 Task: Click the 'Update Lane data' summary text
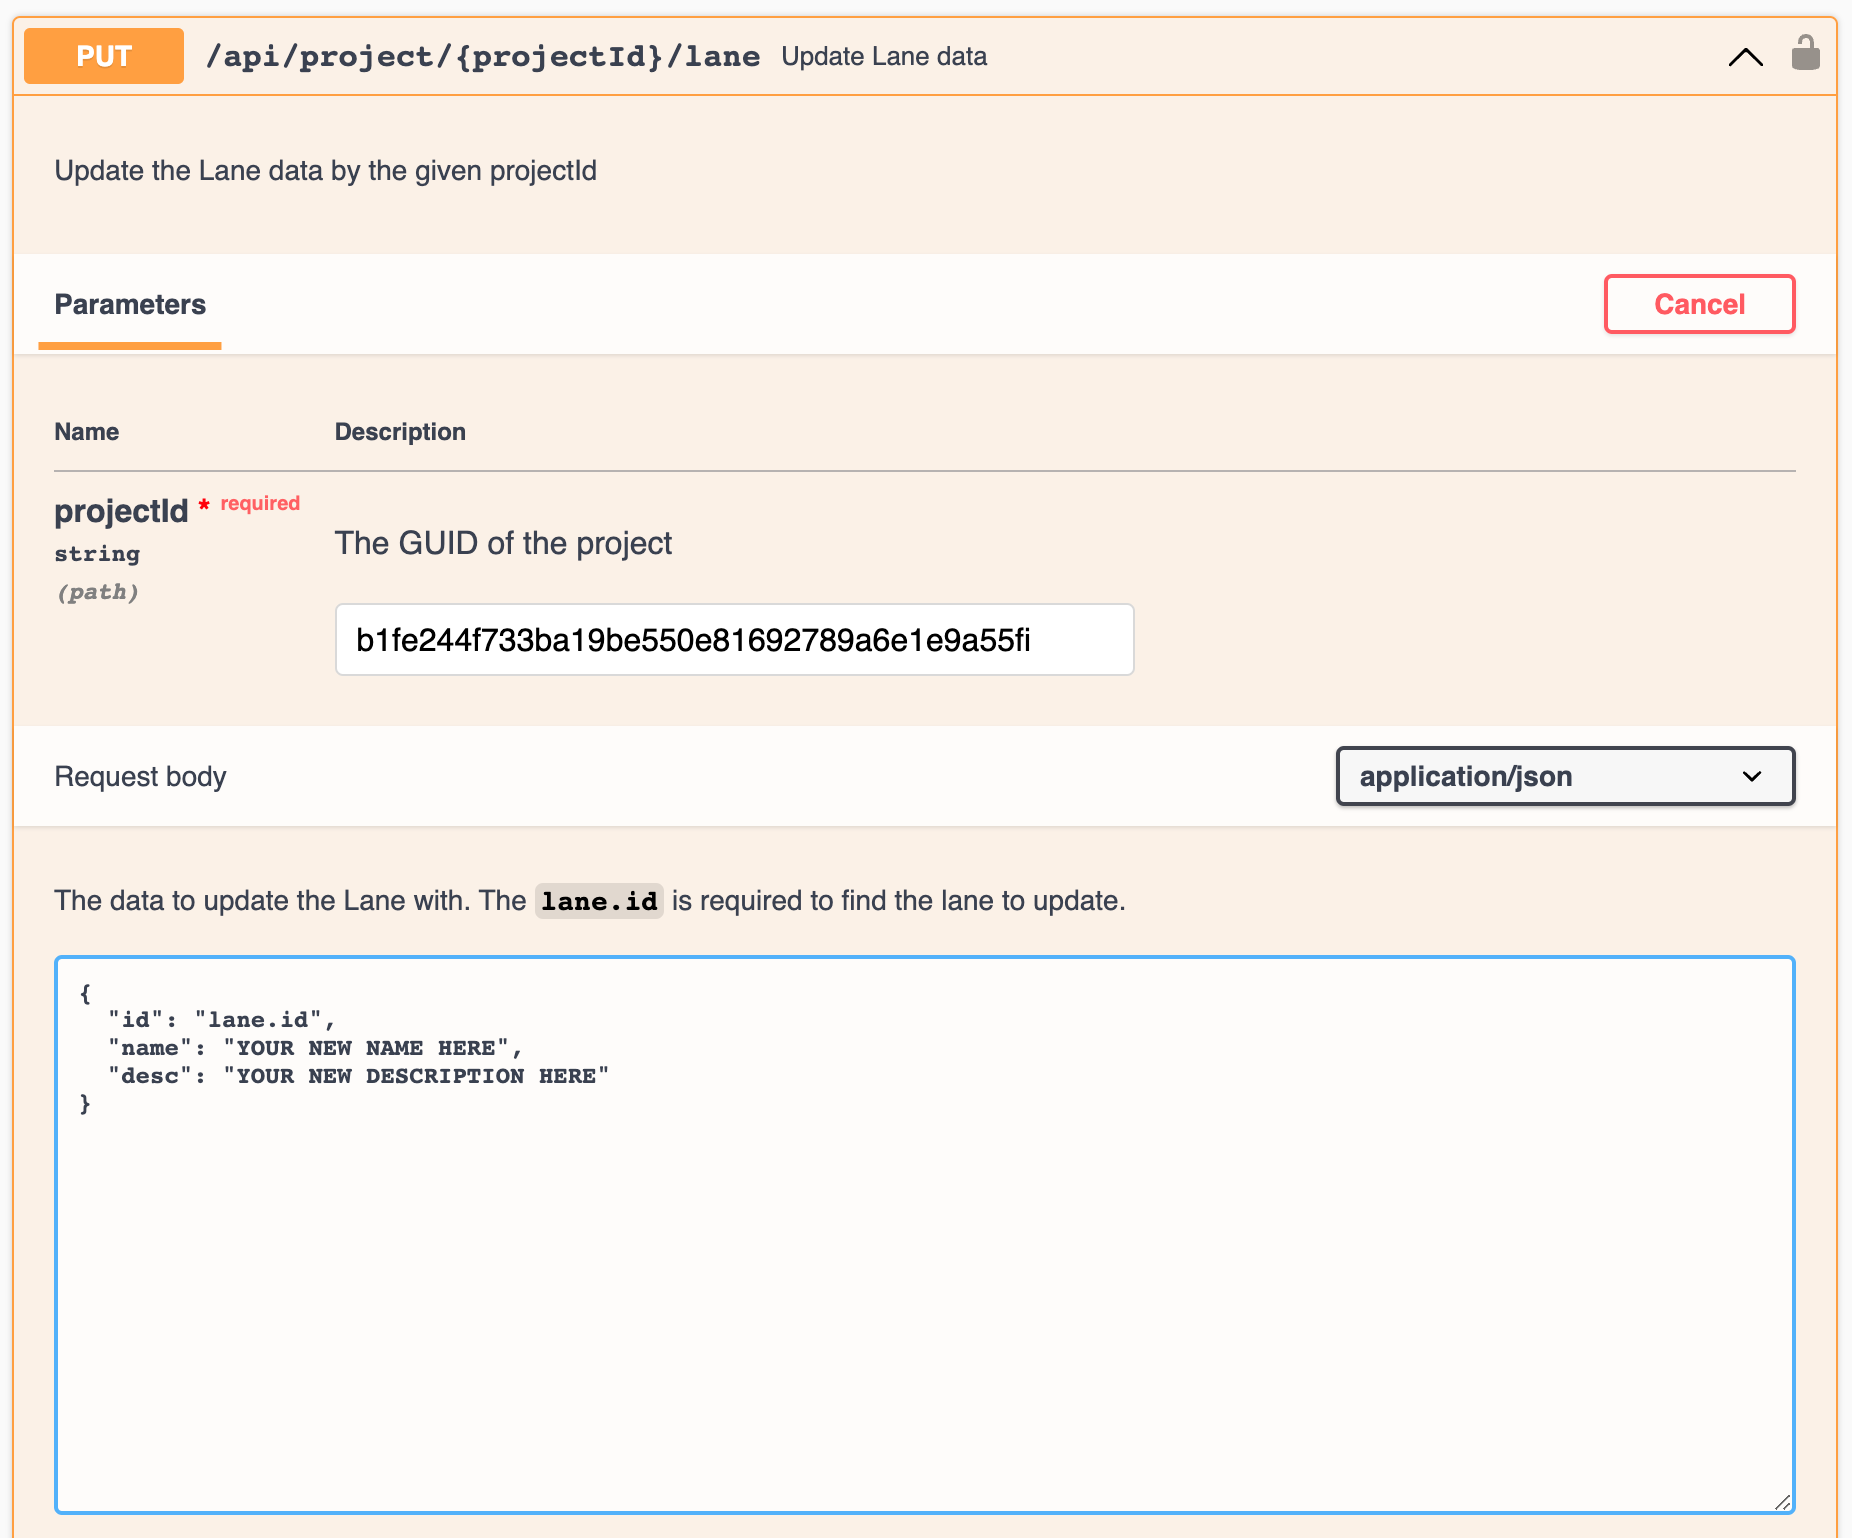pos(884,57)
